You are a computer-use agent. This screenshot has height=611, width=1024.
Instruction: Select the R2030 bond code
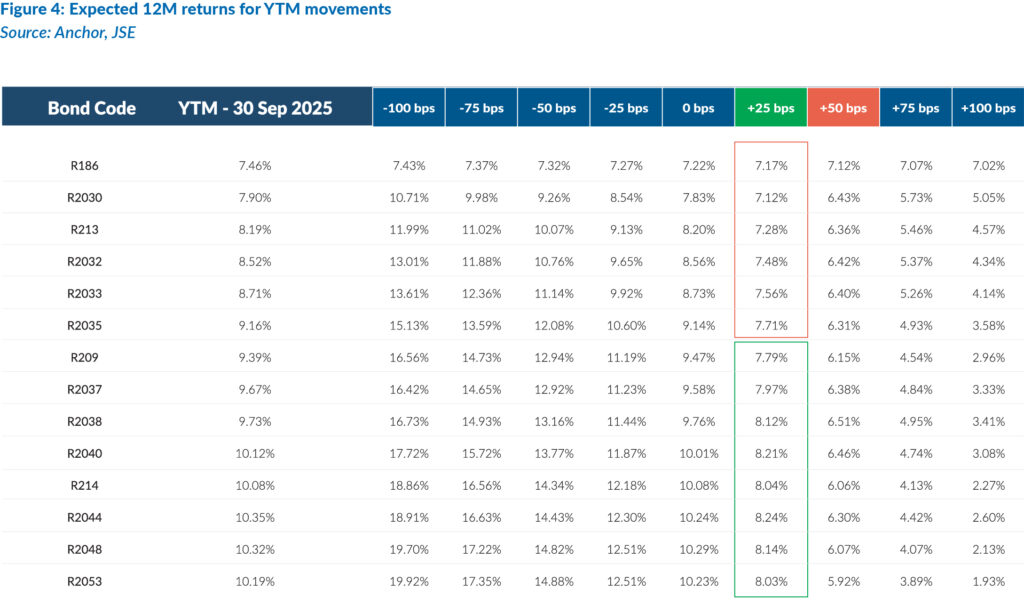(x=85, y=197)
